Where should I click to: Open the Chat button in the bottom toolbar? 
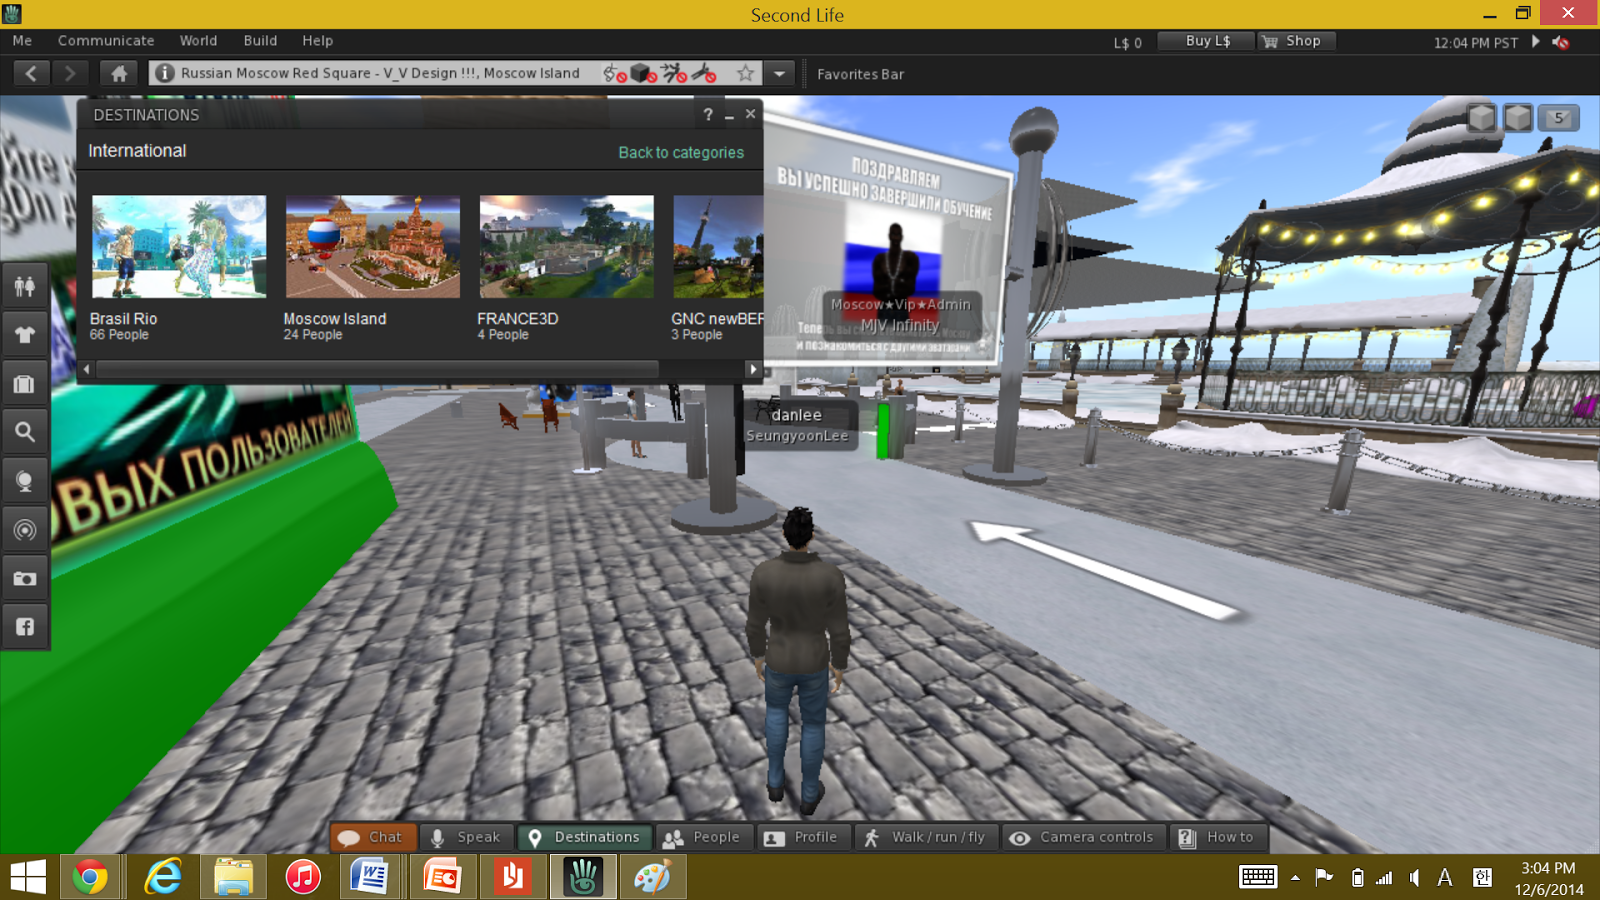click(372, 837)
